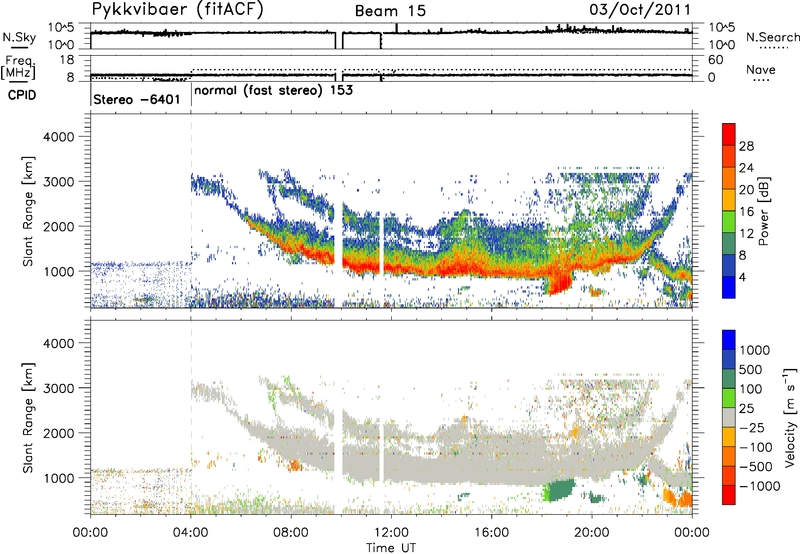
Task: Click the Freq. [MHz] axis label
Action: (18, 67)
